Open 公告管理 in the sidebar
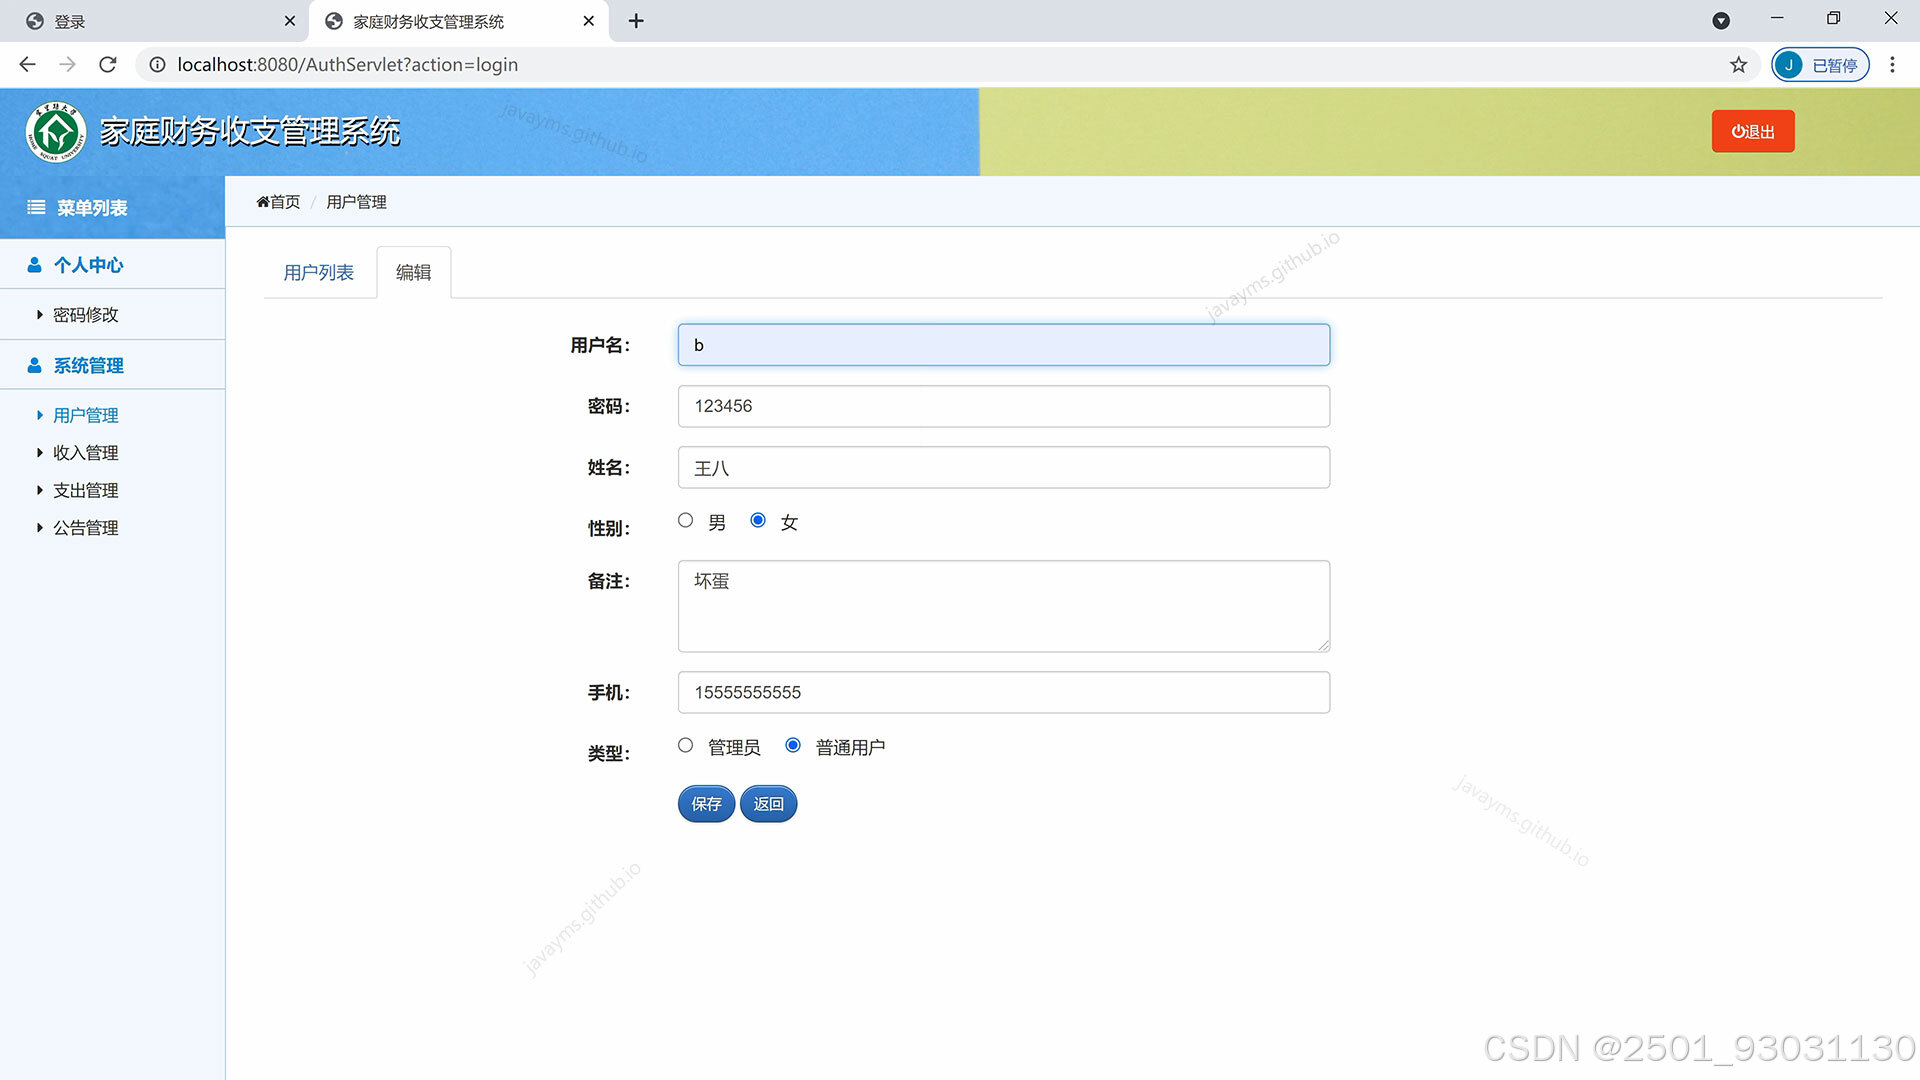1920x1080 pixels. [x=85, y=528]
